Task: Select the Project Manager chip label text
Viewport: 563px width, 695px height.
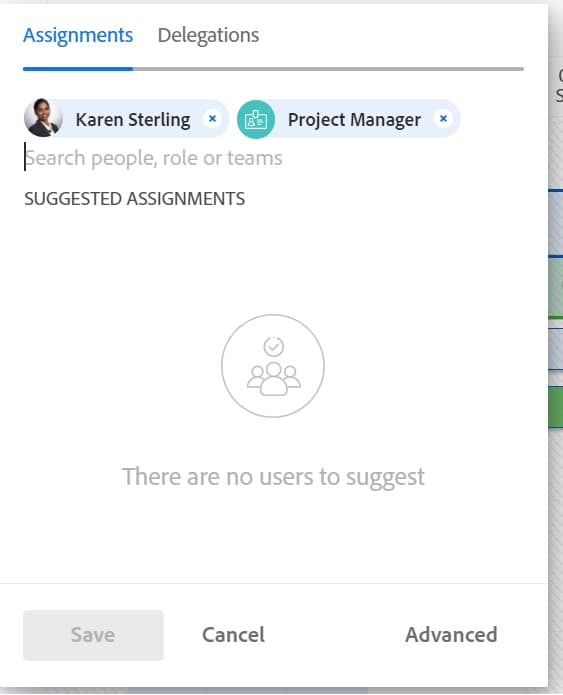Action: coord(354,120)
